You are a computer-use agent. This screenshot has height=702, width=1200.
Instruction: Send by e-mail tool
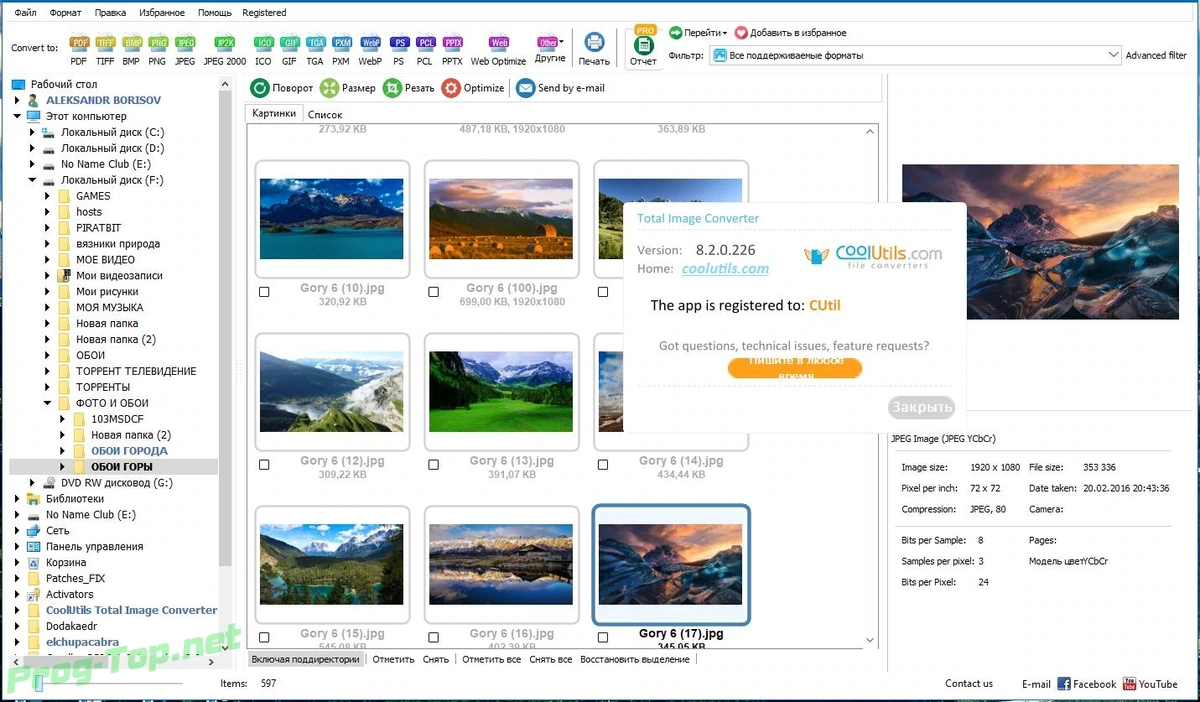[561, 88]
